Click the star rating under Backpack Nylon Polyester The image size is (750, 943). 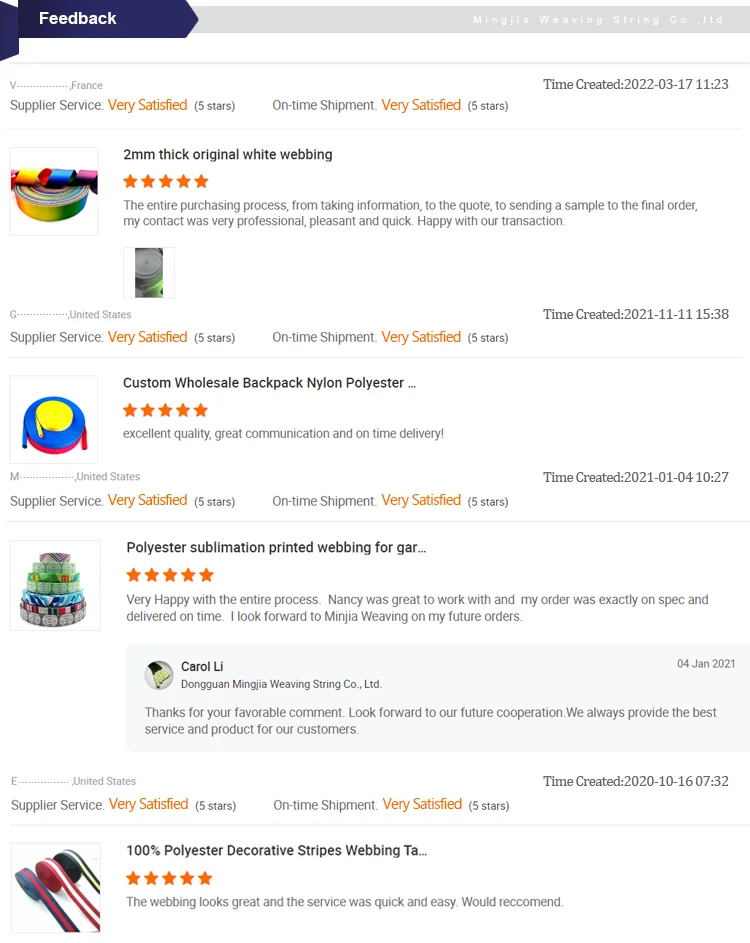[165, 410]
